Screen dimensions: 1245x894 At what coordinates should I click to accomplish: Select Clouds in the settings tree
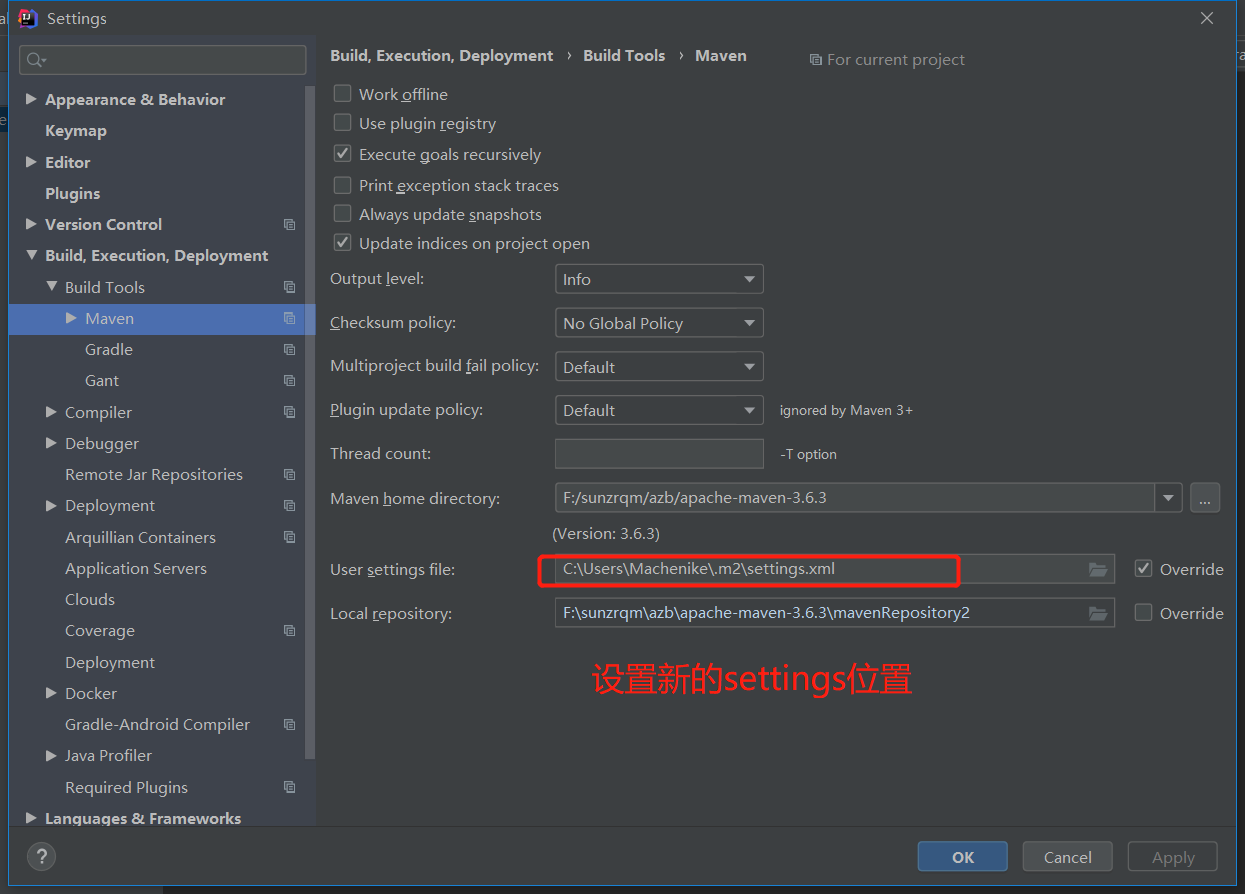[90, 599]
